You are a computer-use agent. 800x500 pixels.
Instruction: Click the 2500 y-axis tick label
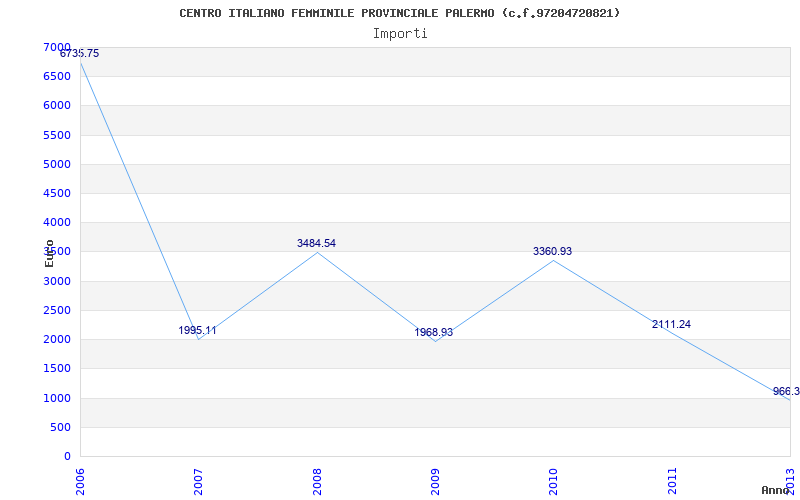pyautogui.click(x=57, y=310)
